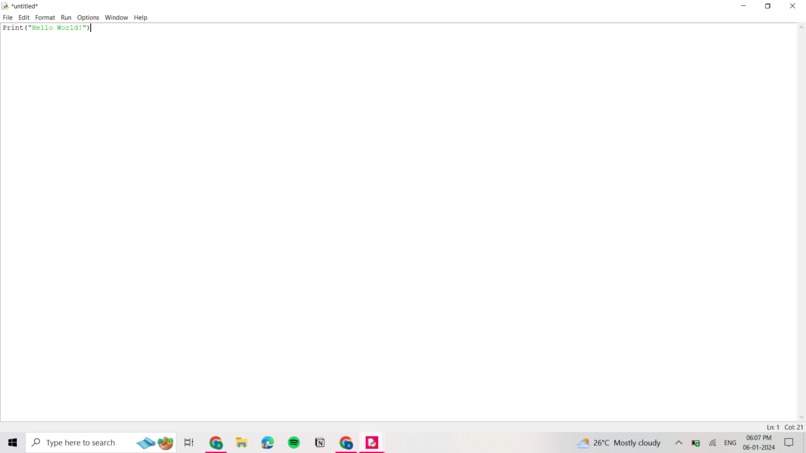The width and height of the screenshot is (806, 453).
Task: Open the first Chrome icon in taskbar
Action: pos(216,443)
